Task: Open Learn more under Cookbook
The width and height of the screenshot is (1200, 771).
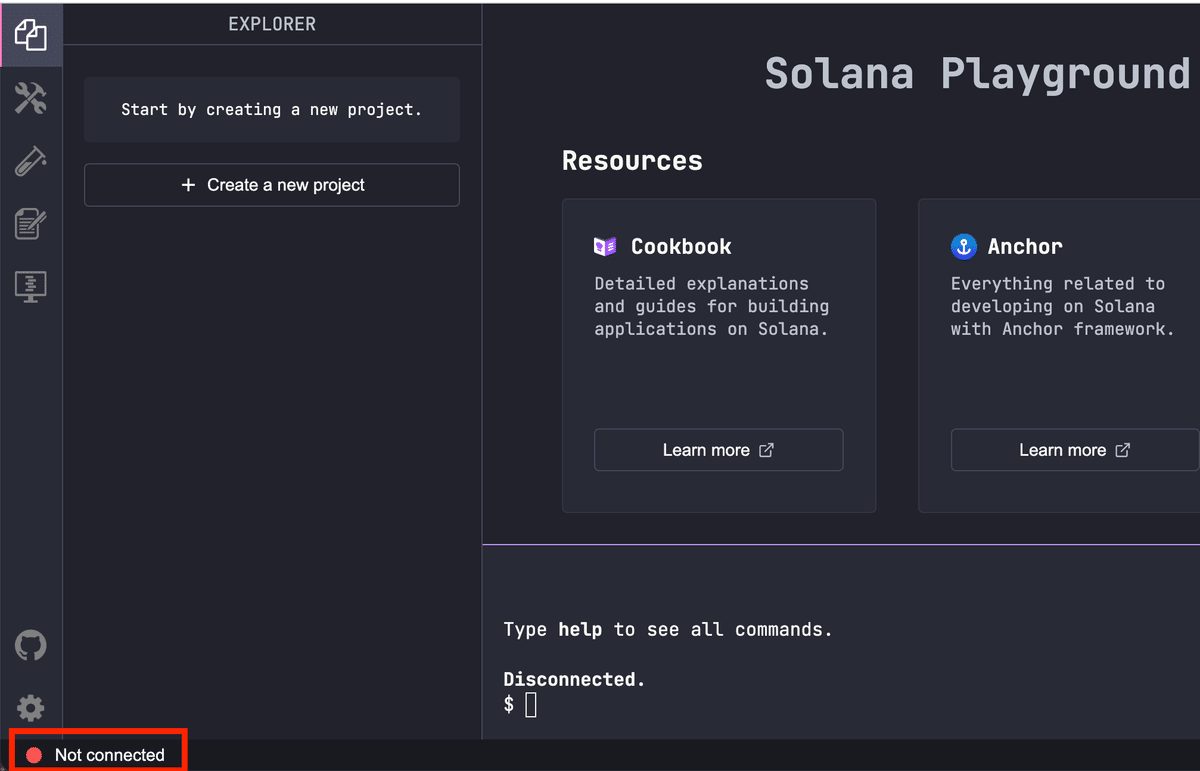Action: tap(719, 450)
